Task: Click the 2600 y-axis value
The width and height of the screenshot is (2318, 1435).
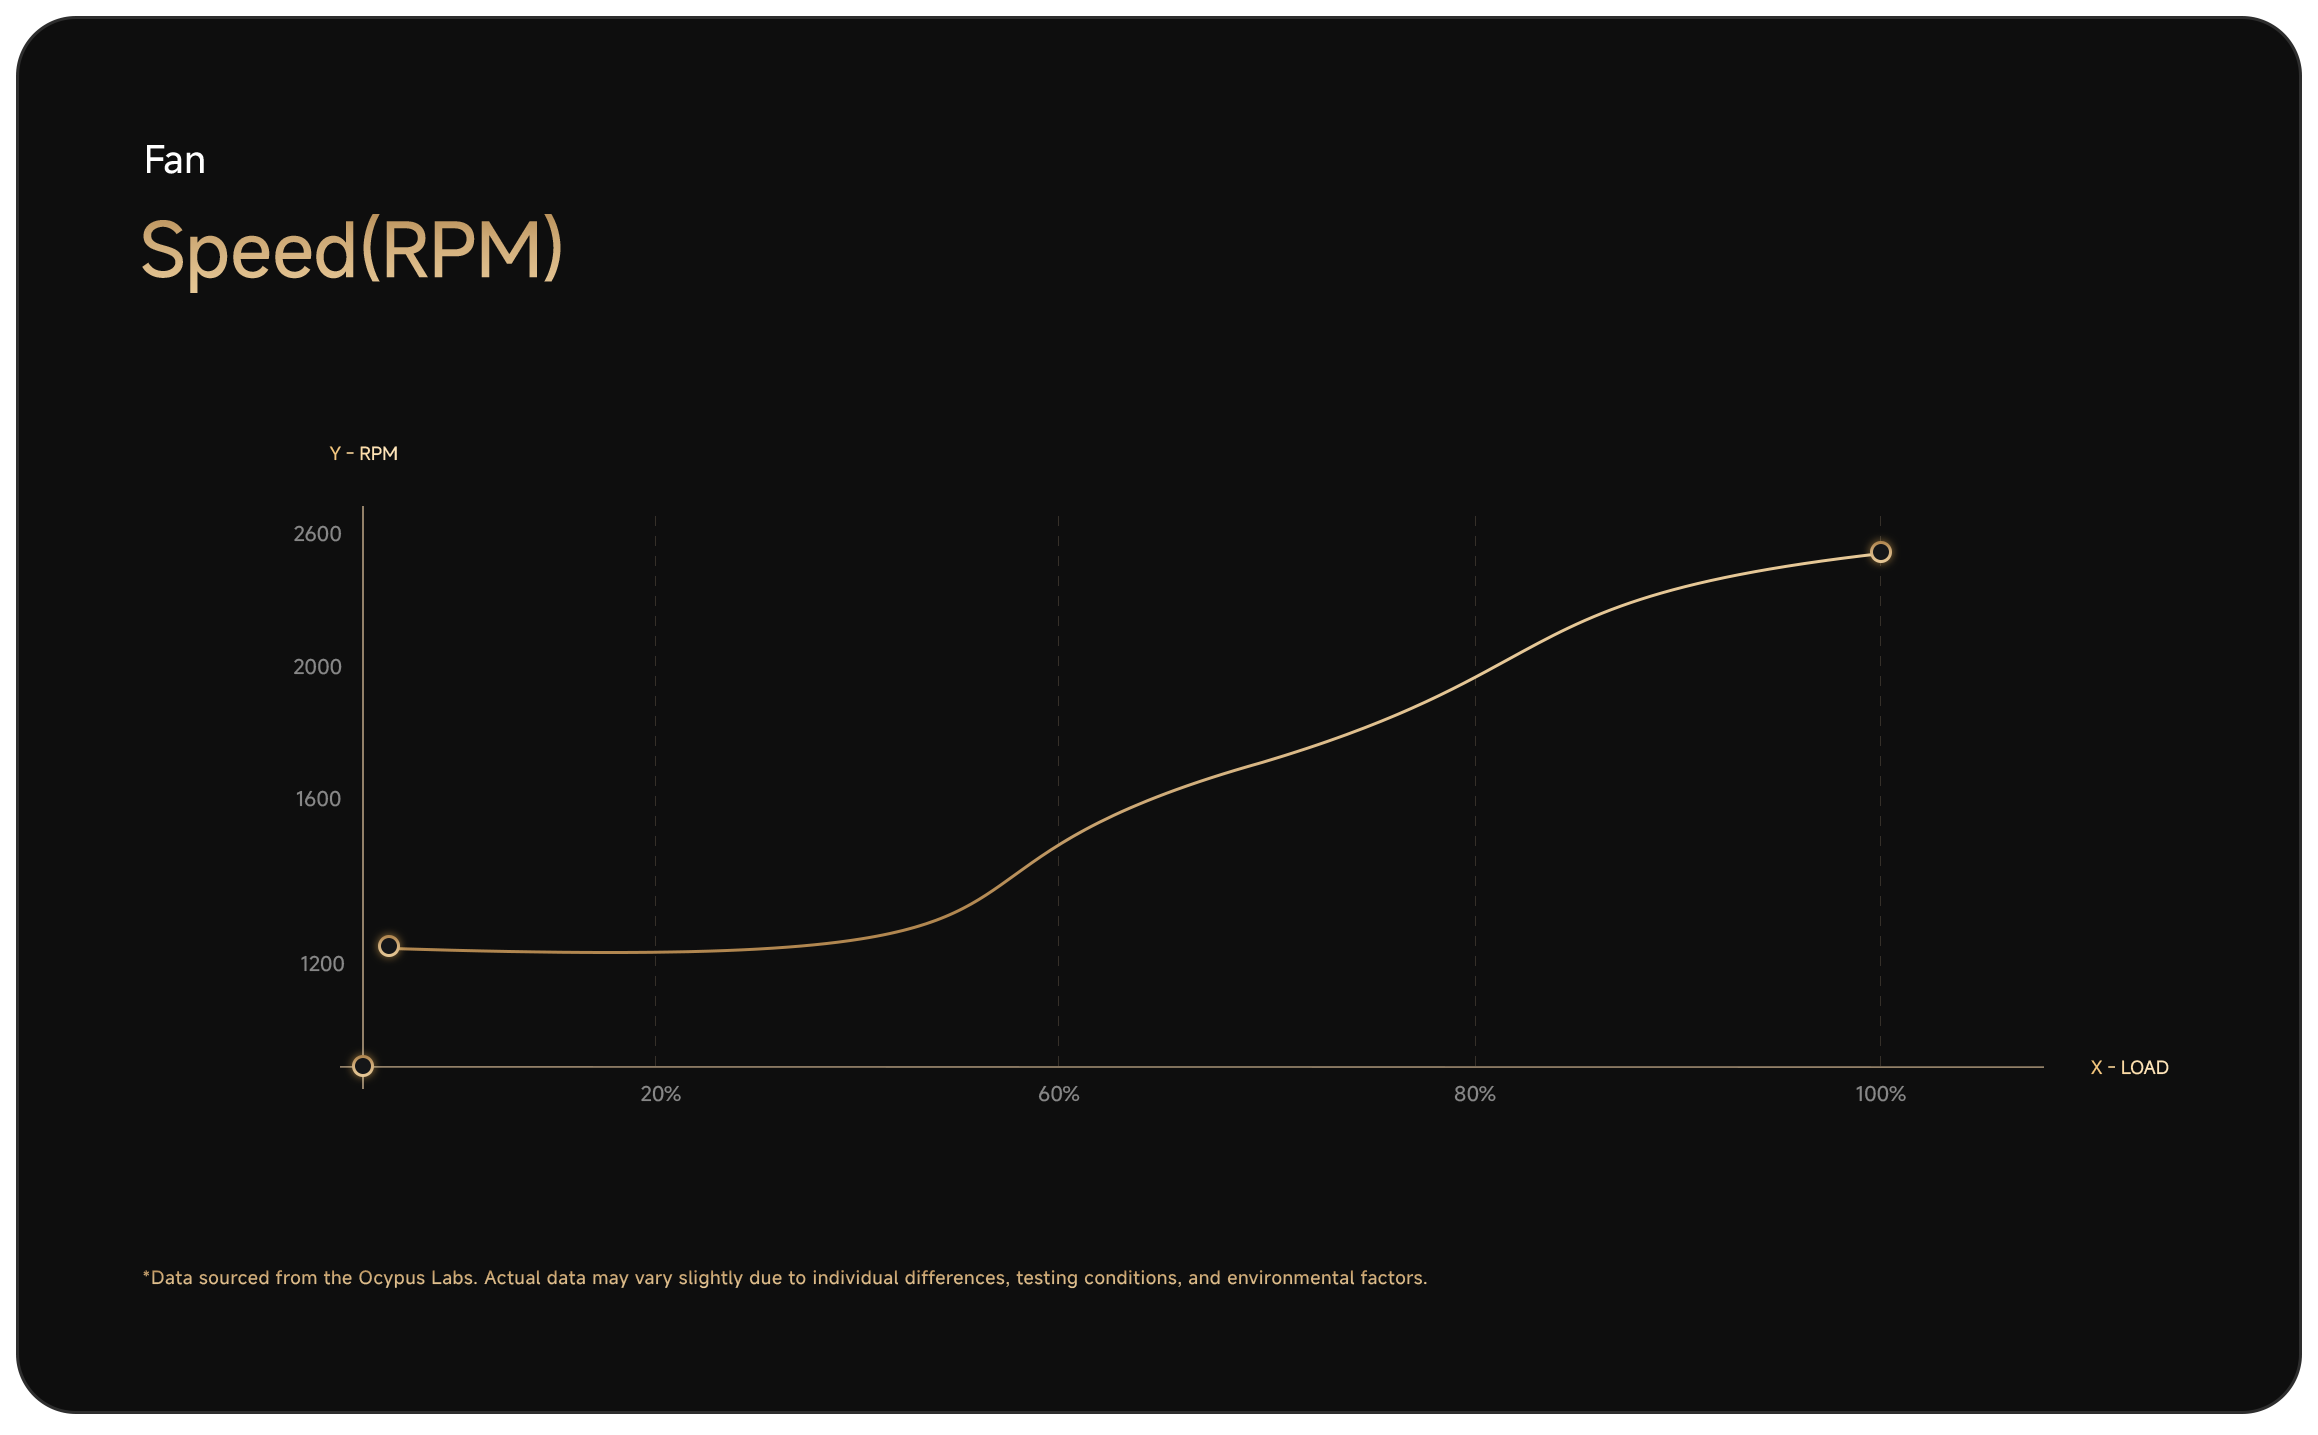Action: (317, 534)
